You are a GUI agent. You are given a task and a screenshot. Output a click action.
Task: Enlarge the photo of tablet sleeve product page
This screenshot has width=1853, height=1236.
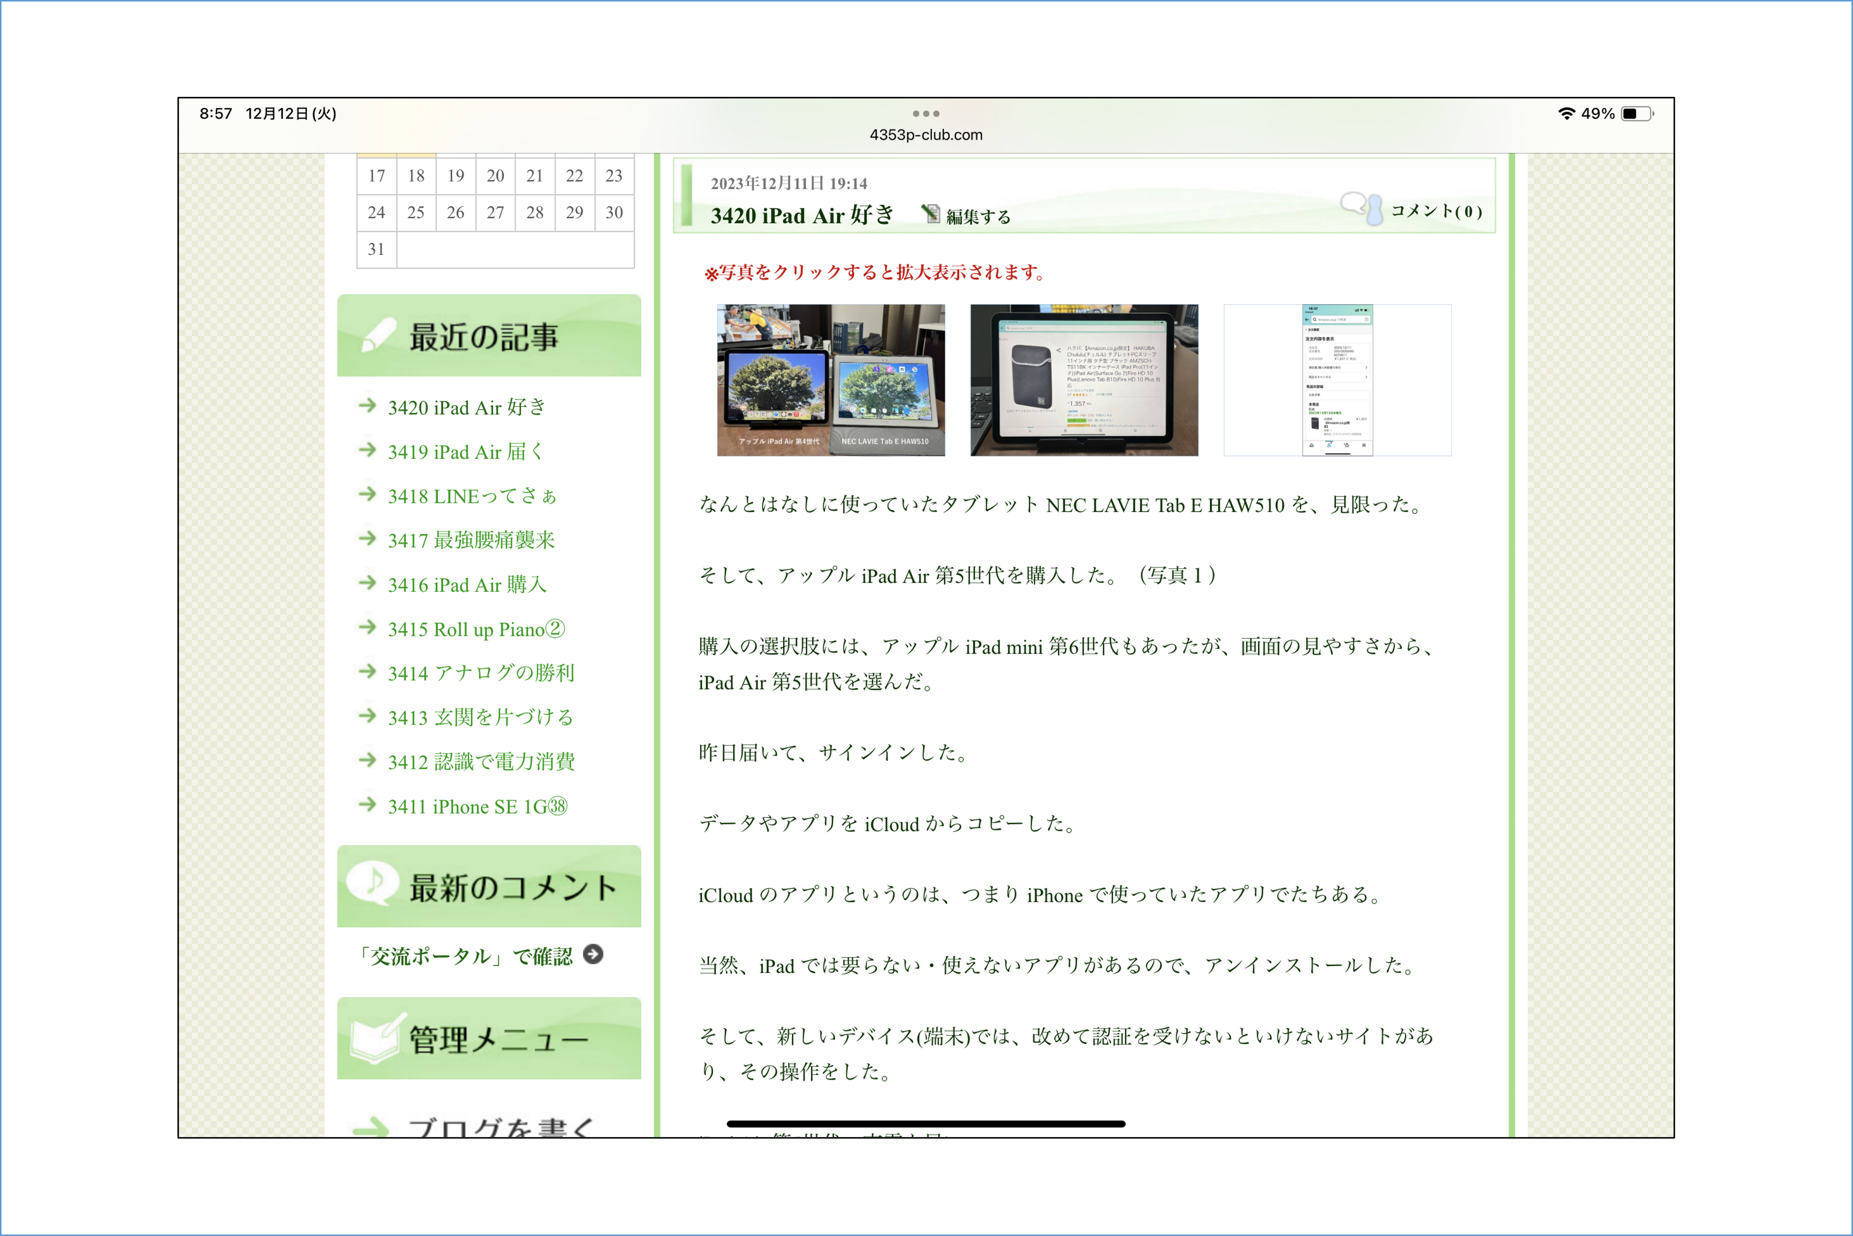click(x=1084, y=380)
